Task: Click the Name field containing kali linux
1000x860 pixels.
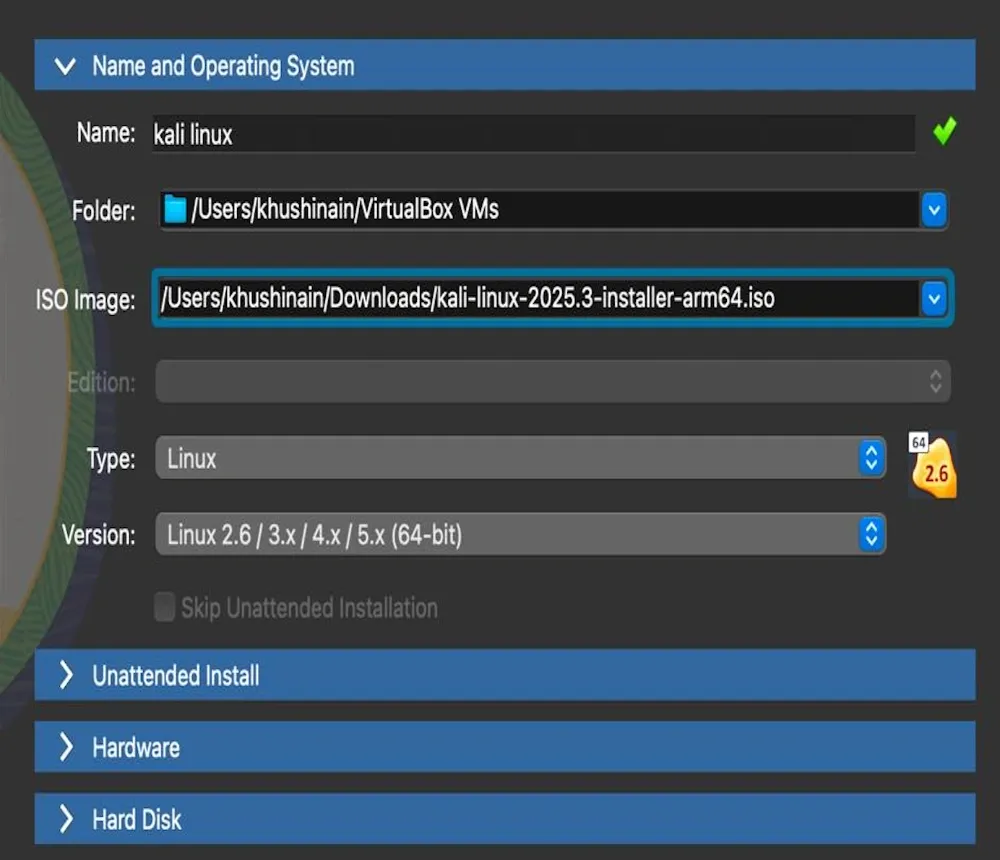Action: point(534,133)
